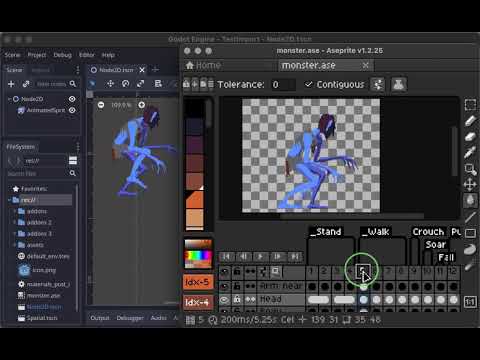Image resolution: width=480 pixels, height=360 pixels.
Task: Toggle Godot FileSystem split view icon
Action: coord(73,161)
